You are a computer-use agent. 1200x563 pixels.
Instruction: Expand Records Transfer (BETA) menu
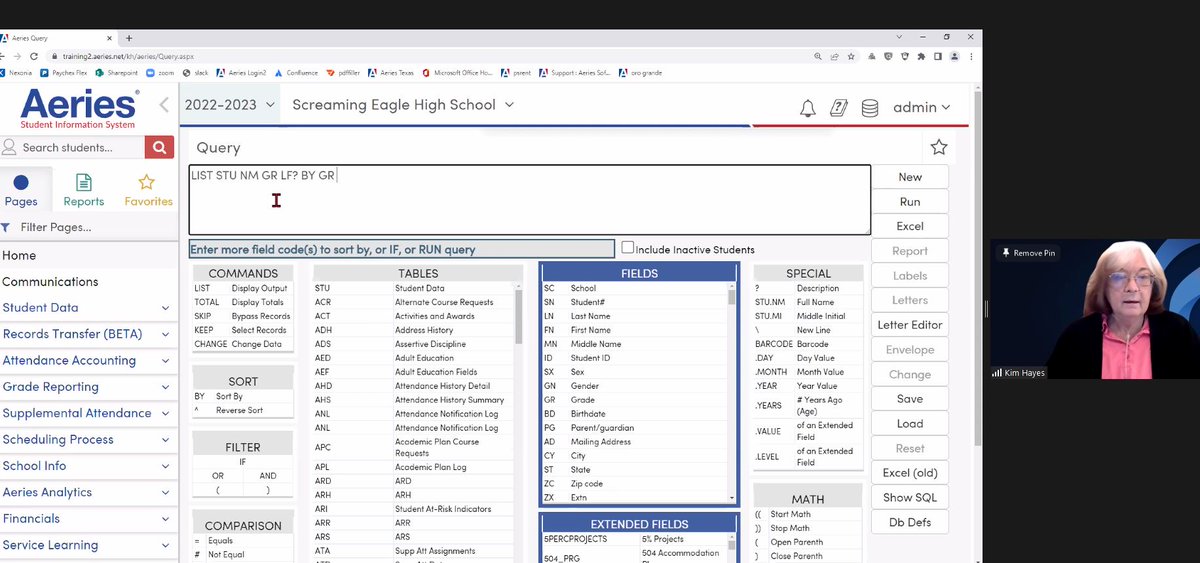click(90, 334)
